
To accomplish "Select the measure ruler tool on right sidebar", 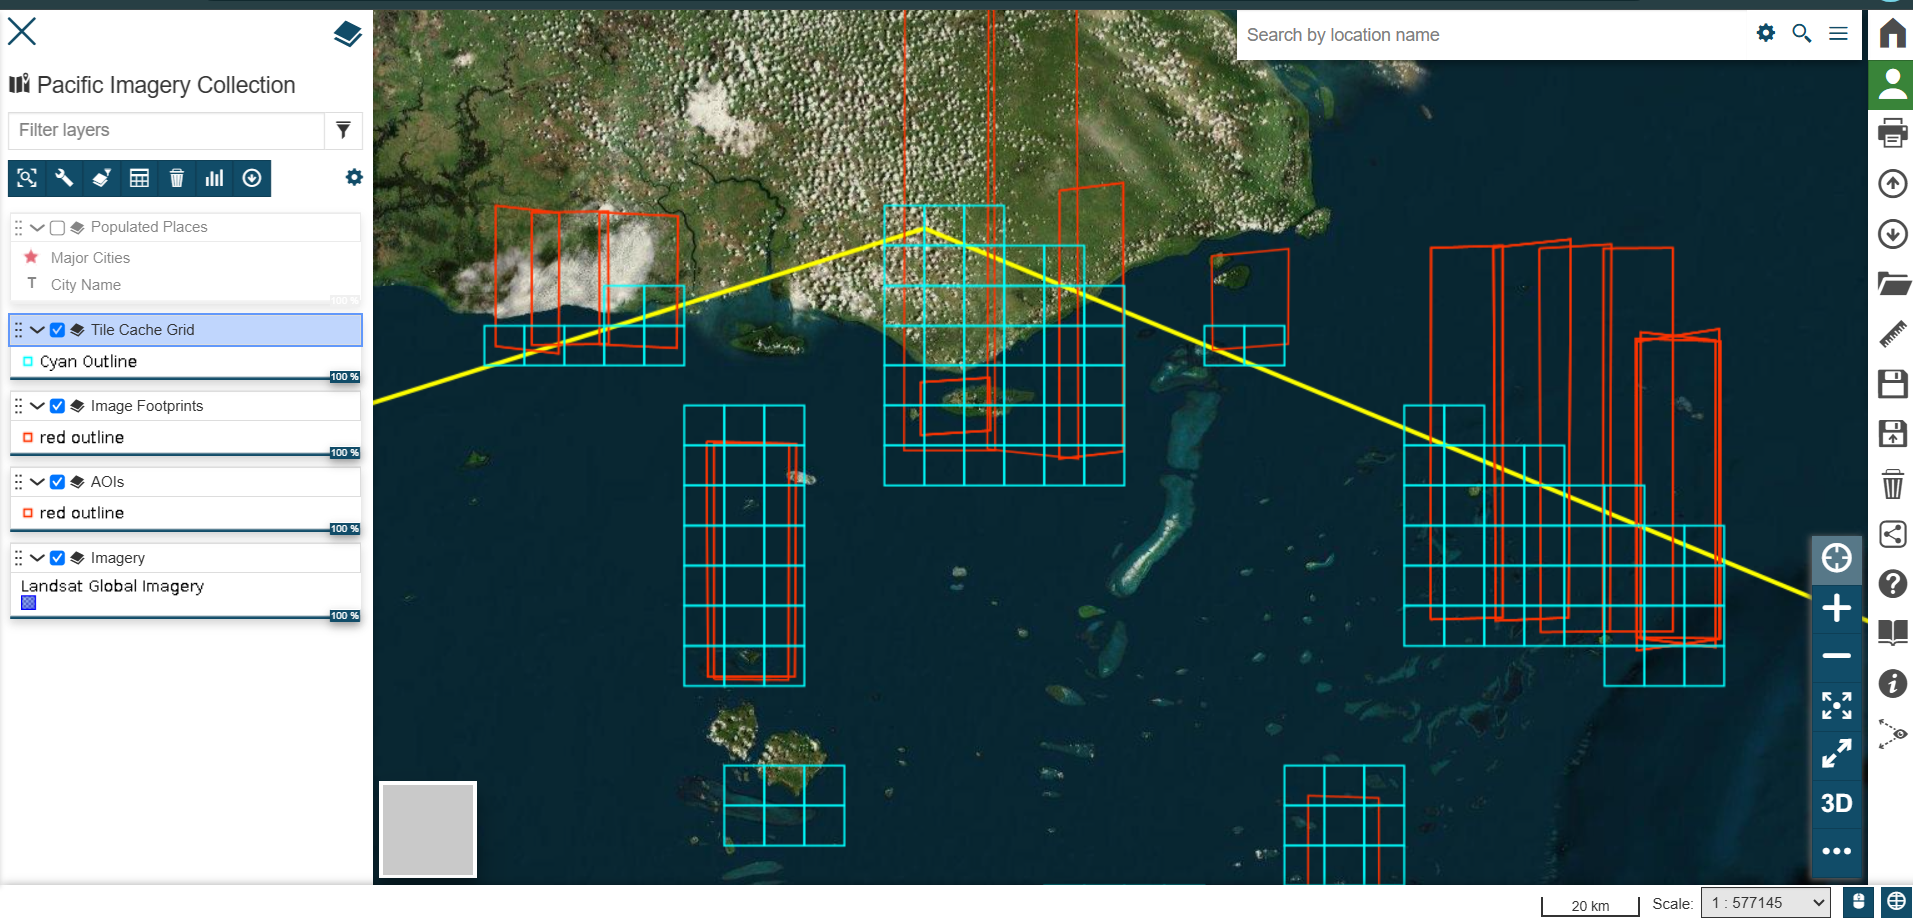I will pos(1891,333).
